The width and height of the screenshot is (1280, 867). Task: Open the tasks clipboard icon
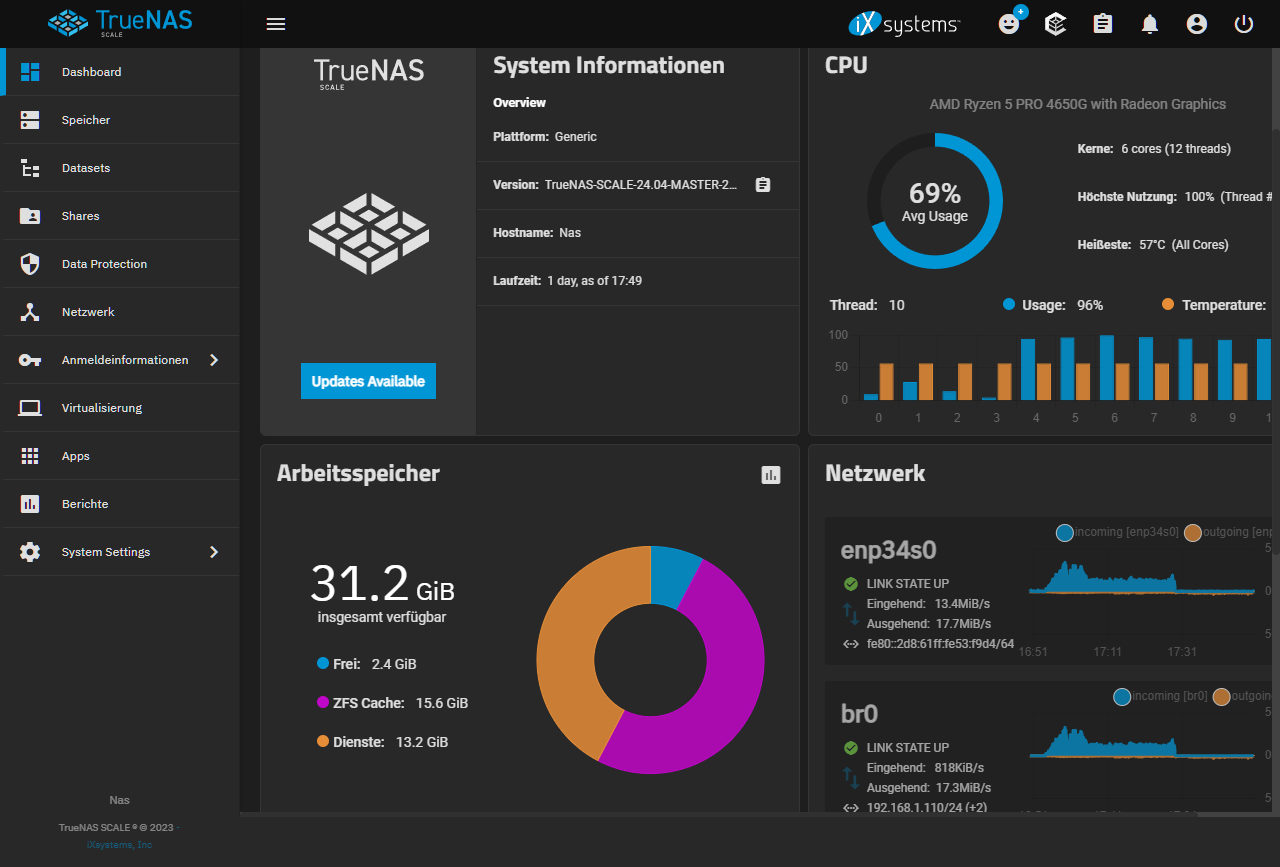[x=1103, y=24]
